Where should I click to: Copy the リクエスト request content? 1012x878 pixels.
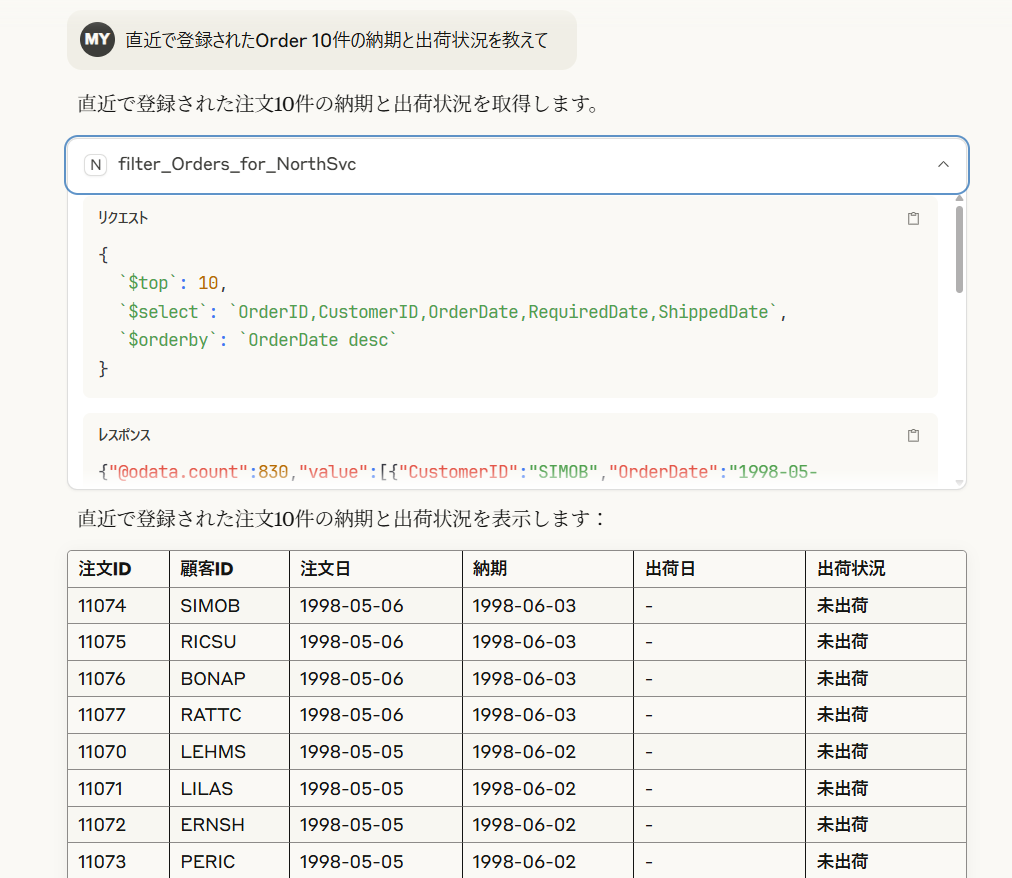coord(913,218)
